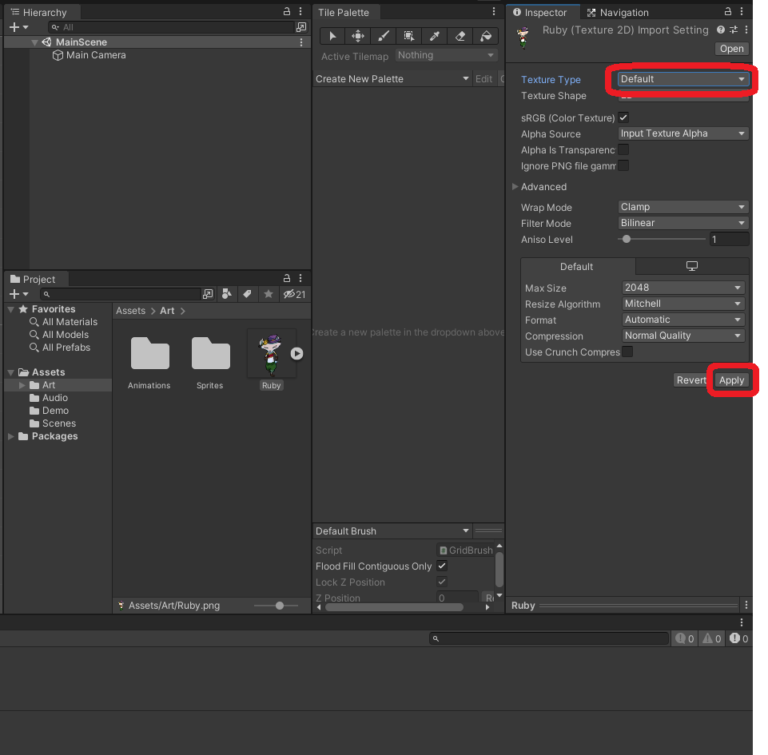Image resolution: width=768 pixels, height=755 pixels.
Task: Select the Tile Palette tab
Action: tap(343, 13)
